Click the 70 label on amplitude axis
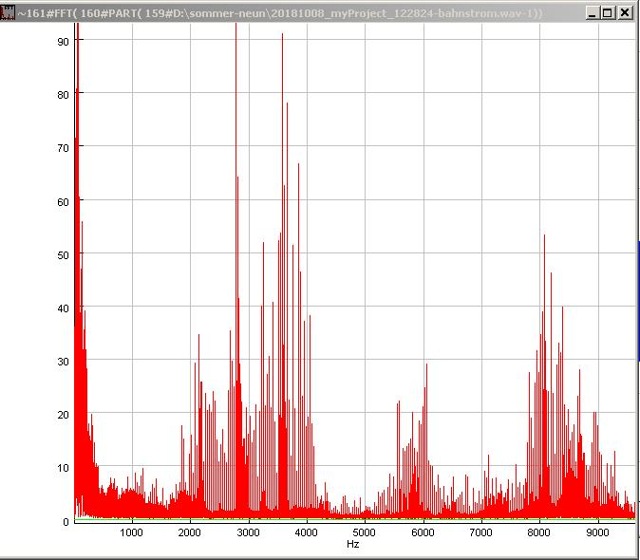The width and height of the screenshot is (640, 560). click(63, 148)
